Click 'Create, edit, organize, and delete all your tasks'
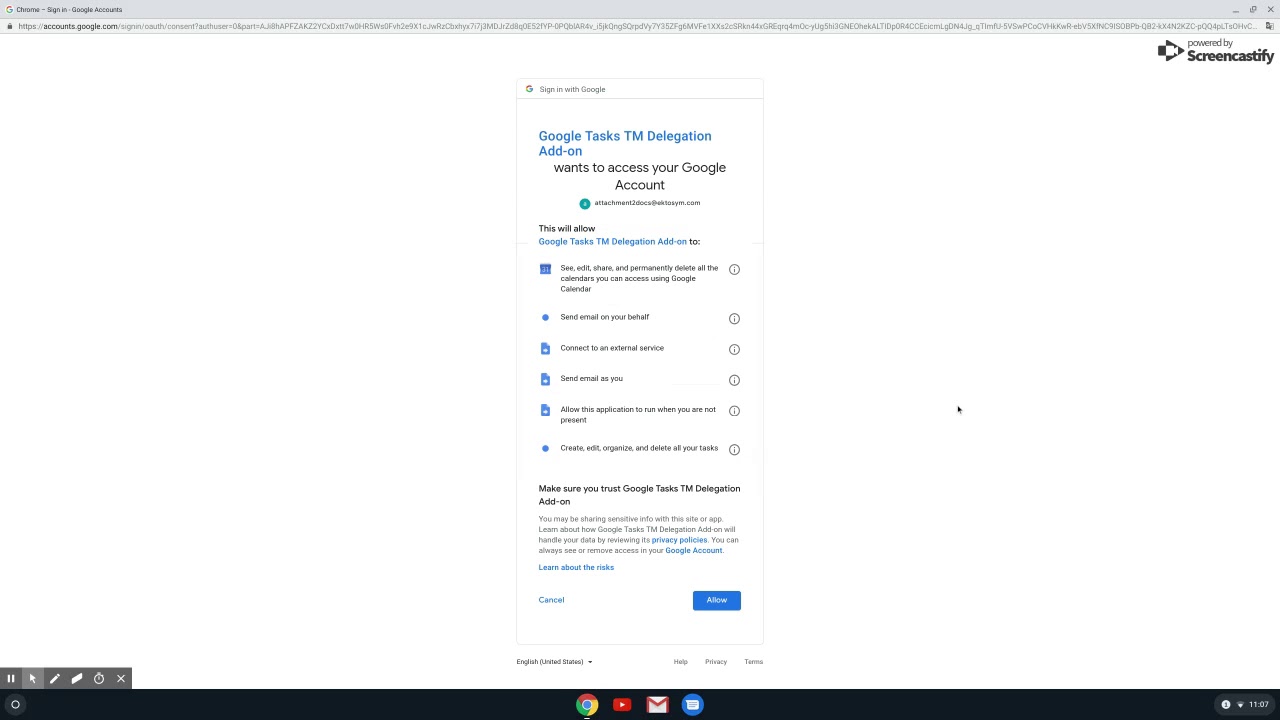The height and width of the screenshot is (720, 1280). click(x=639, y=448)
